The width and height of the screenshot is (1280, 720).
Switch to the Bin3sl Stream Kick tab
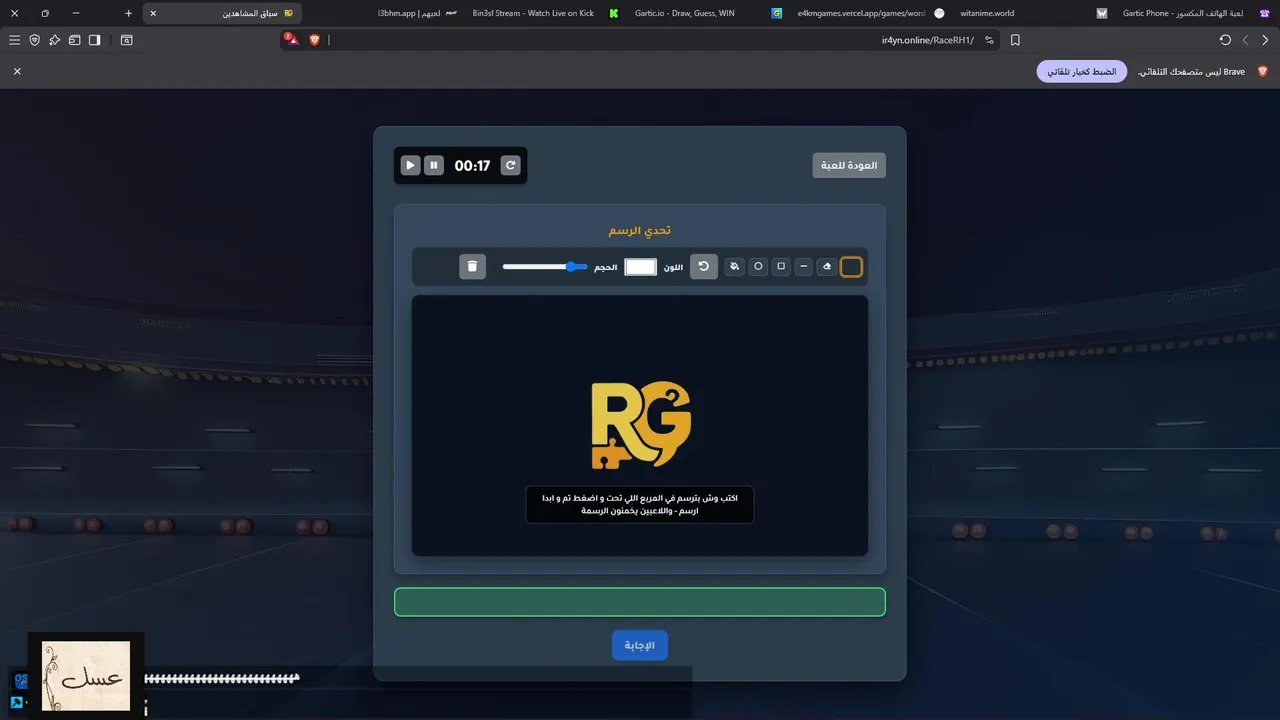[x=545, y=13]
